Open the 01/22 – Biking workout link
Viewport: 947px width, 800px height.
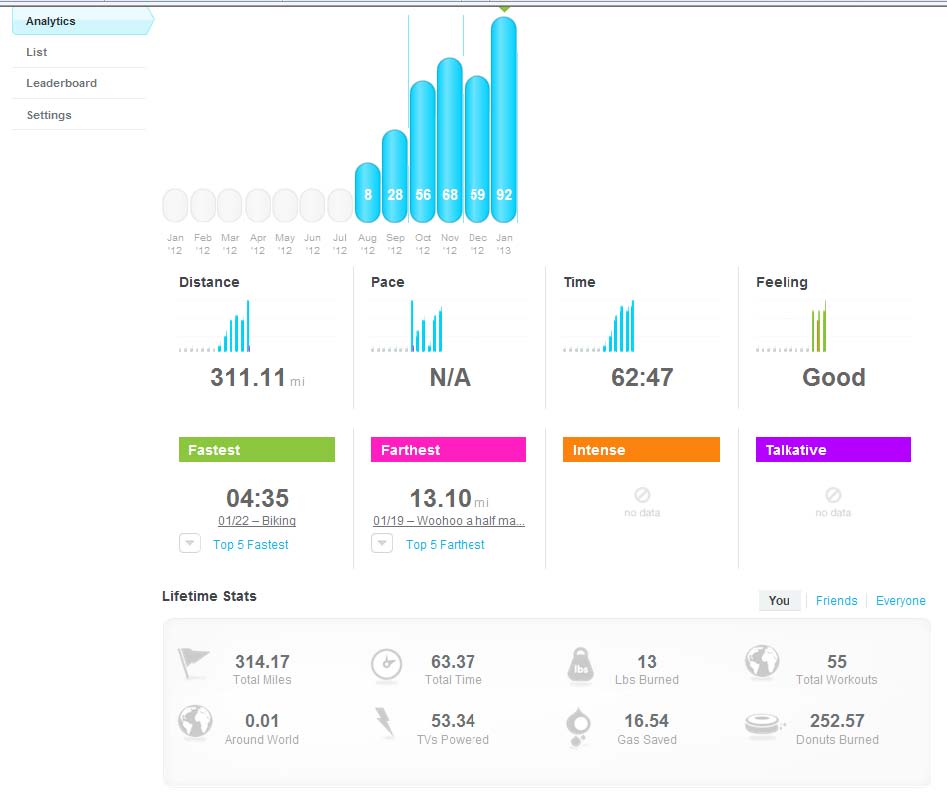pyautogui.click(x=257, y=521)
